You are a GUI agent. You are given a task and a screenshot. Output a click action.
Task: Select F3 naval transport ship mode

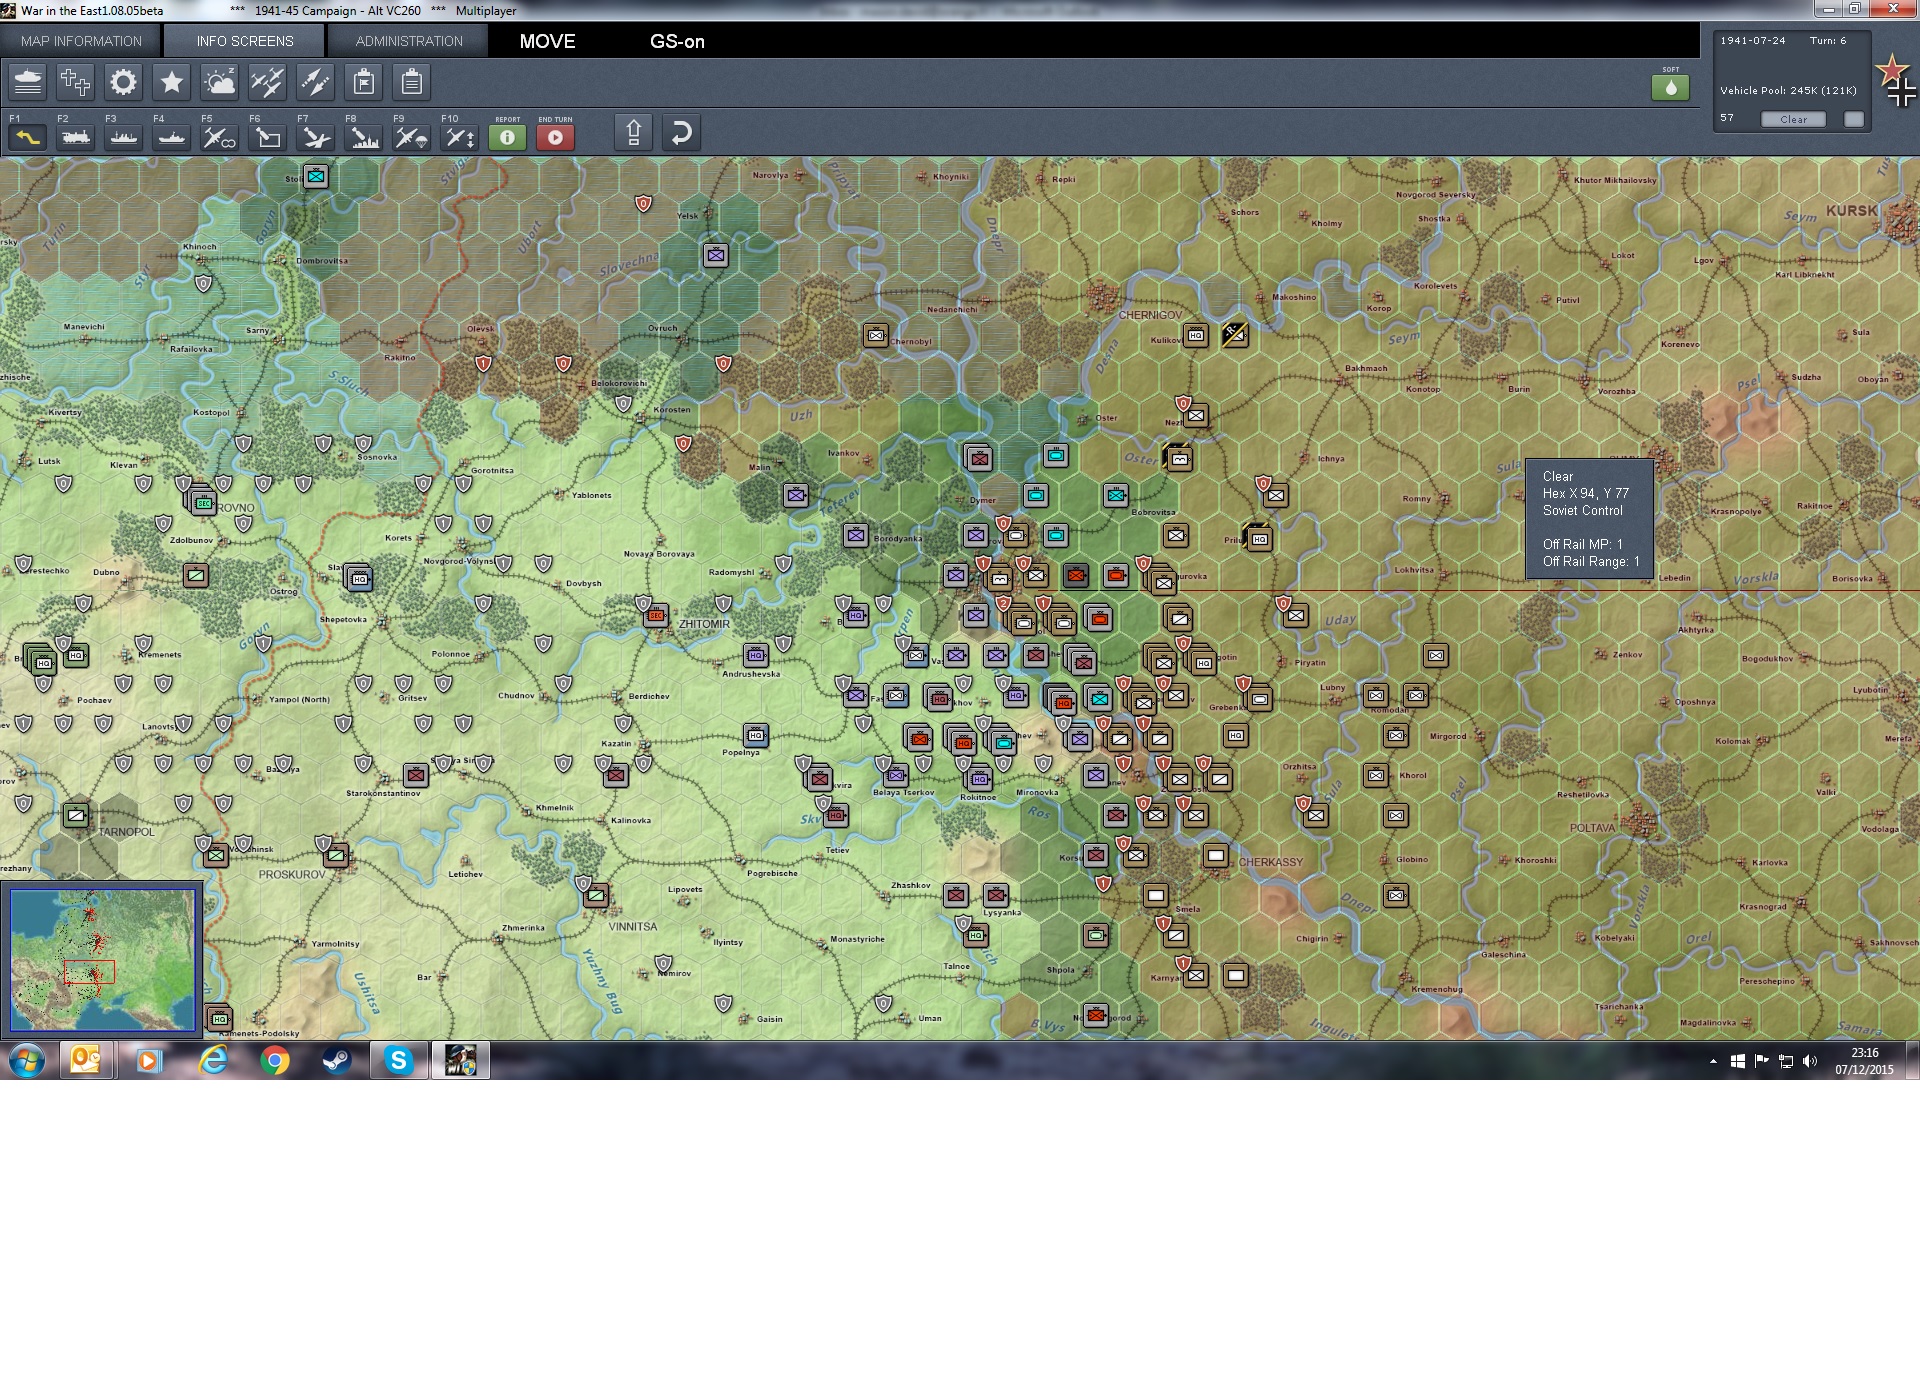pos(124,137)
